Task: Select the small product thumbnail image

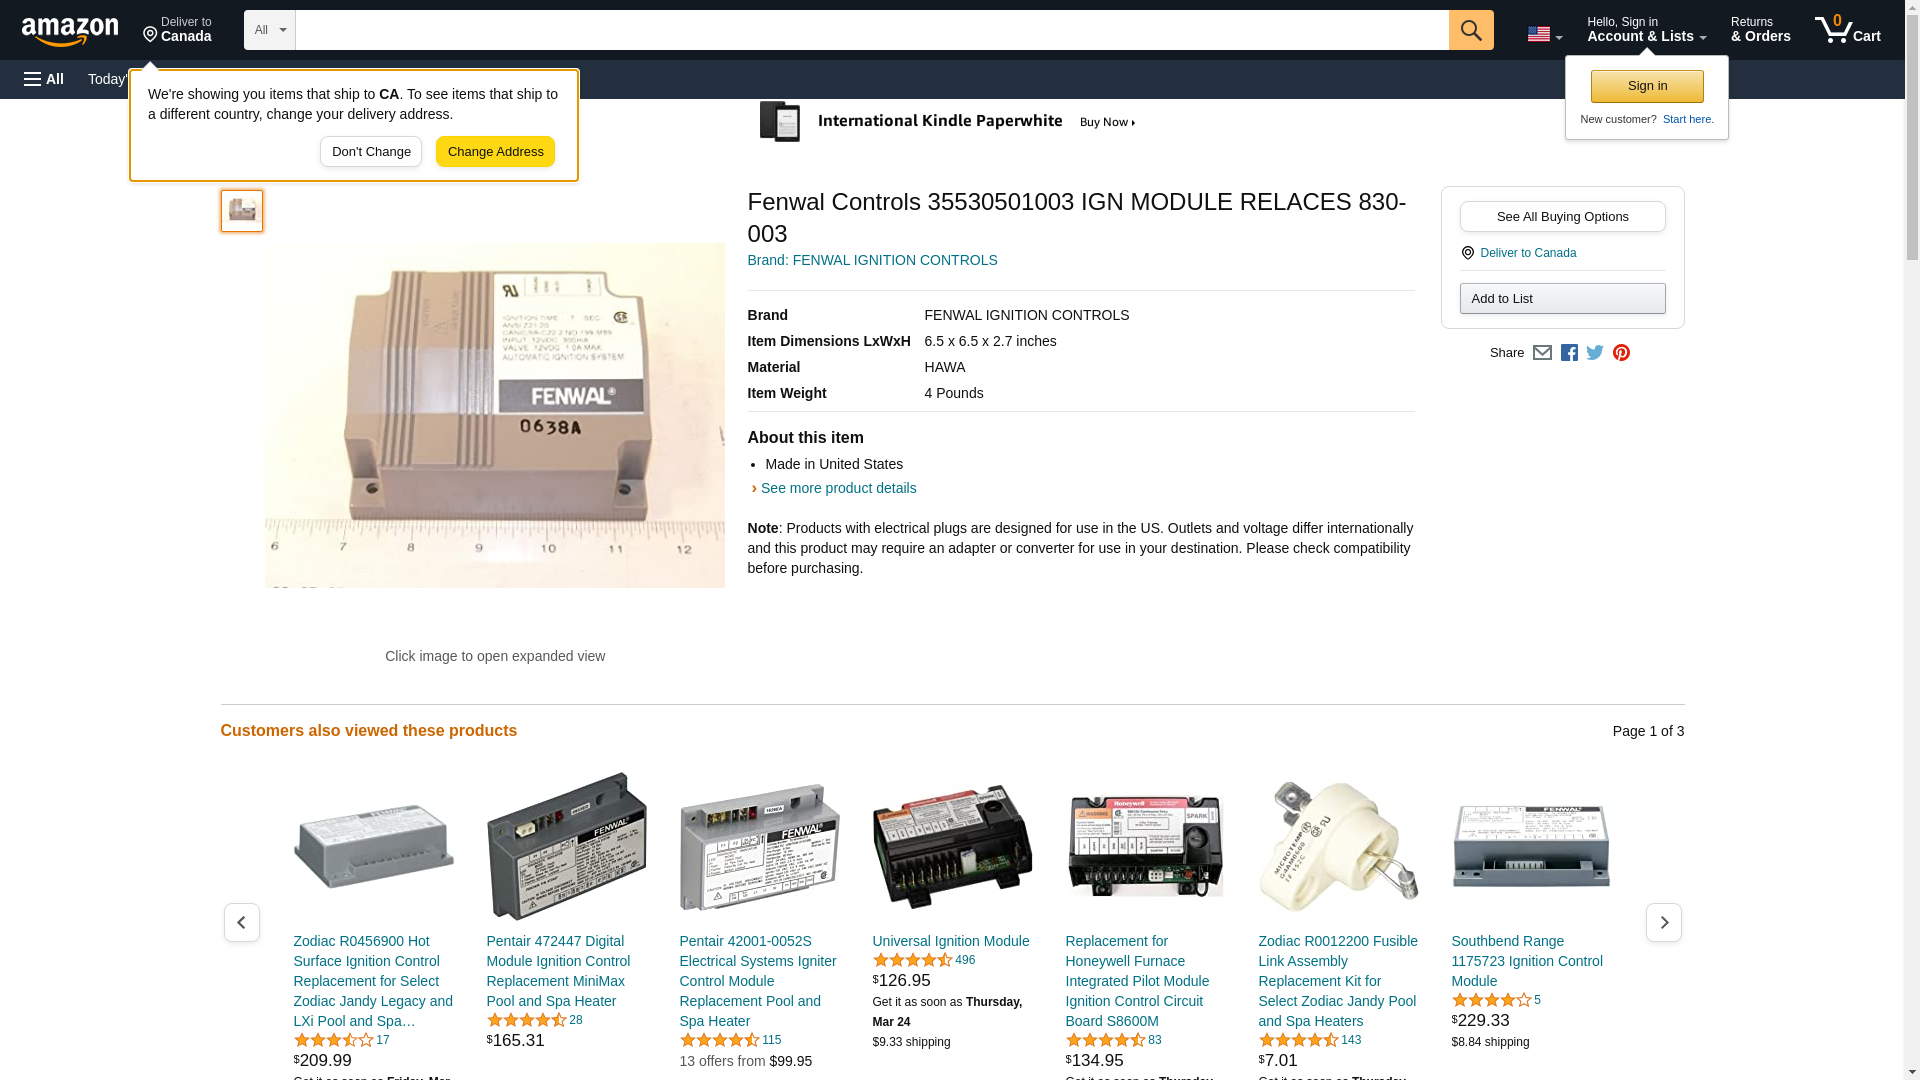Action: [242, 211]
